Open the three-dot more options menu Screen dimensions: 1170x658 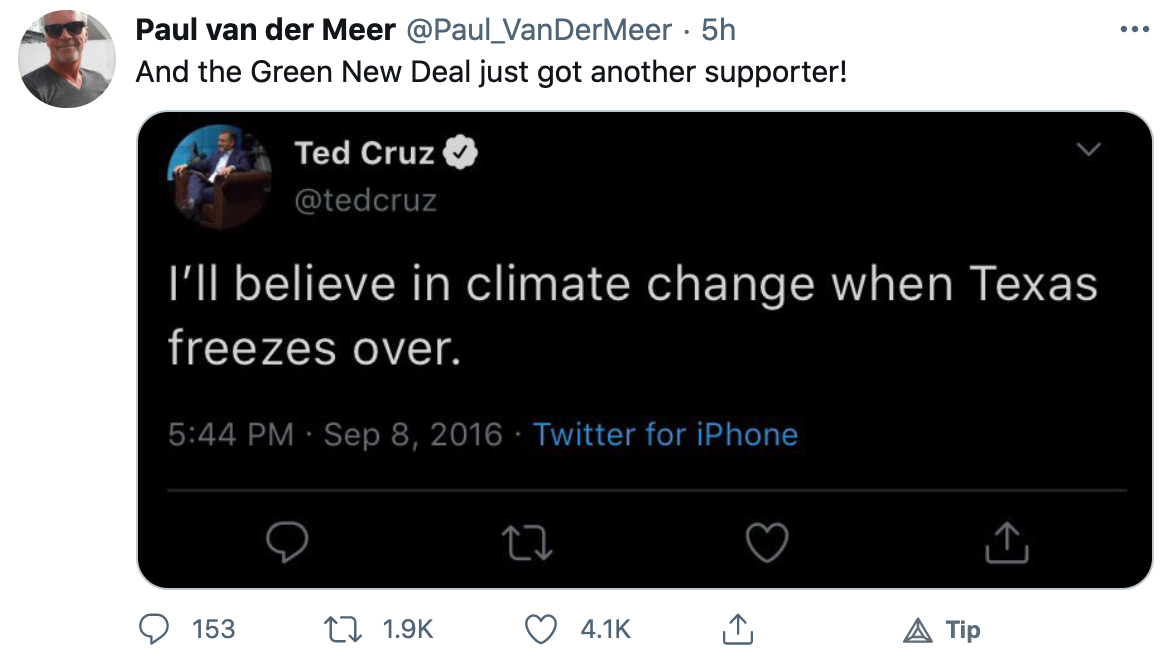coord(1133,28)
